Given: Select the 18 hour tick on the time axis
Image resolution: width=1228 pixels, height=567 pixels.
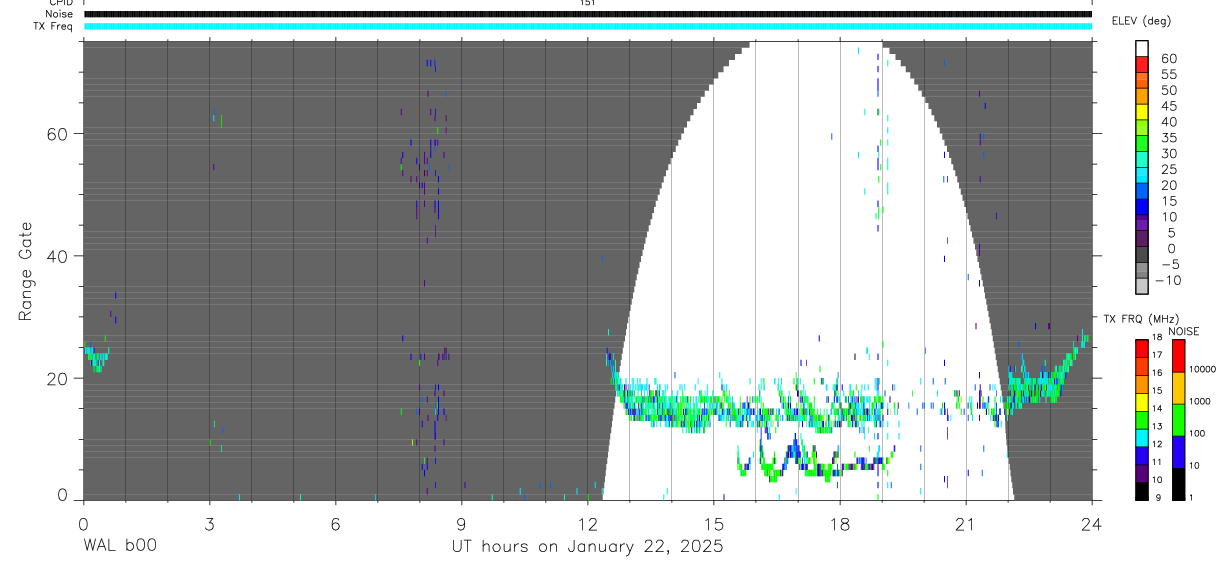Looking at the screenshot, I should [839, 523].
